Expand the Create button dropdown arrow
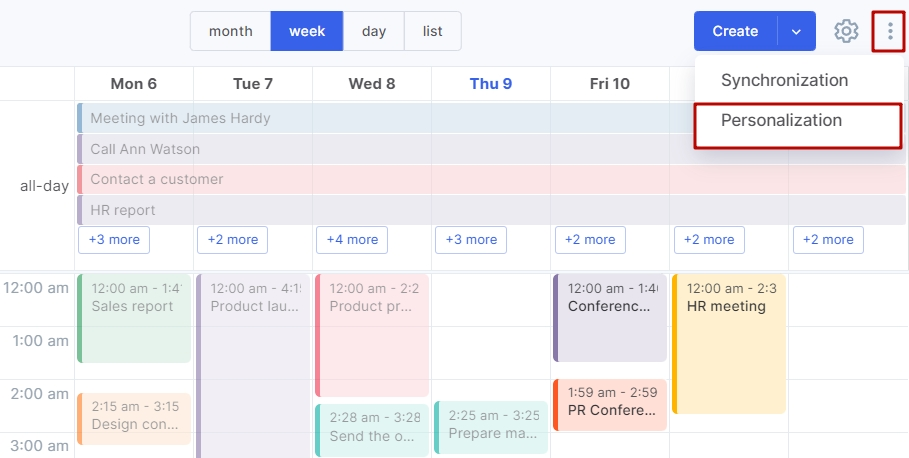 click(x=796, y=31)
